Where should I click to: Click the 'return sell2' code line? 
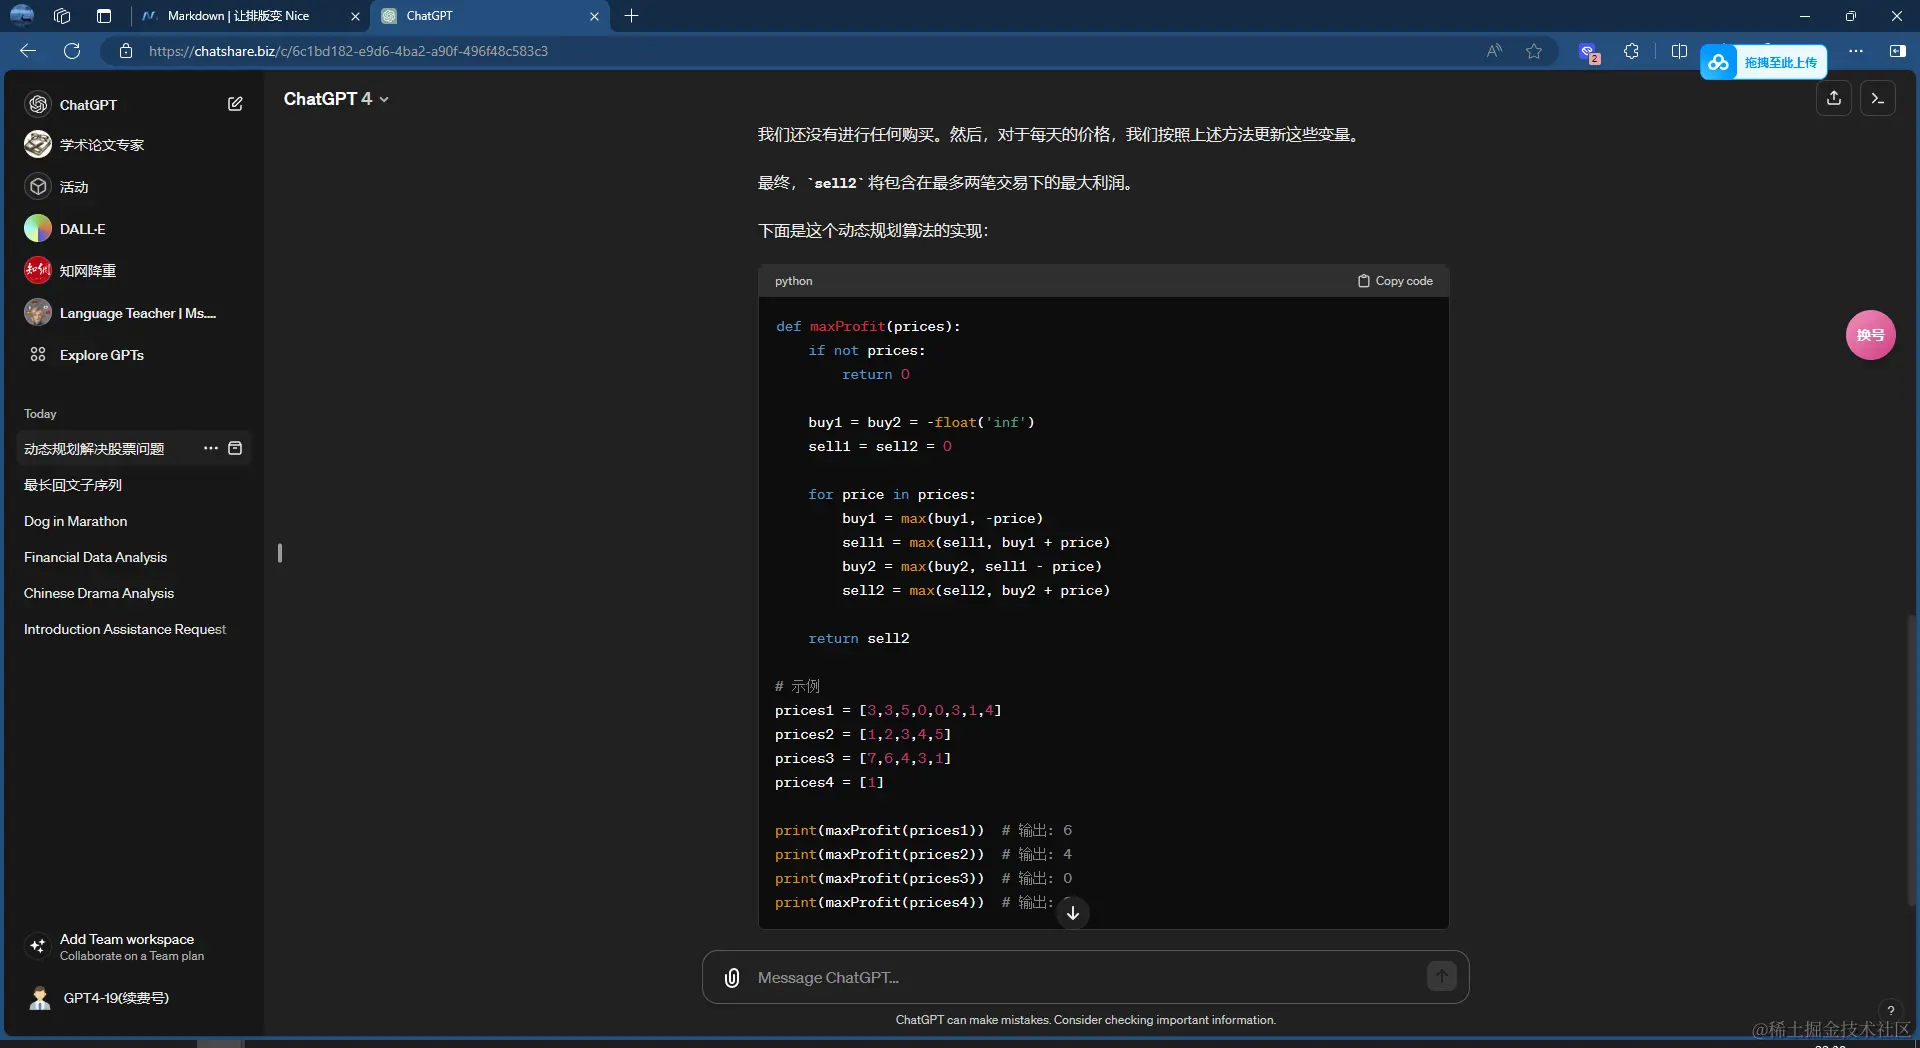(859, 638)
